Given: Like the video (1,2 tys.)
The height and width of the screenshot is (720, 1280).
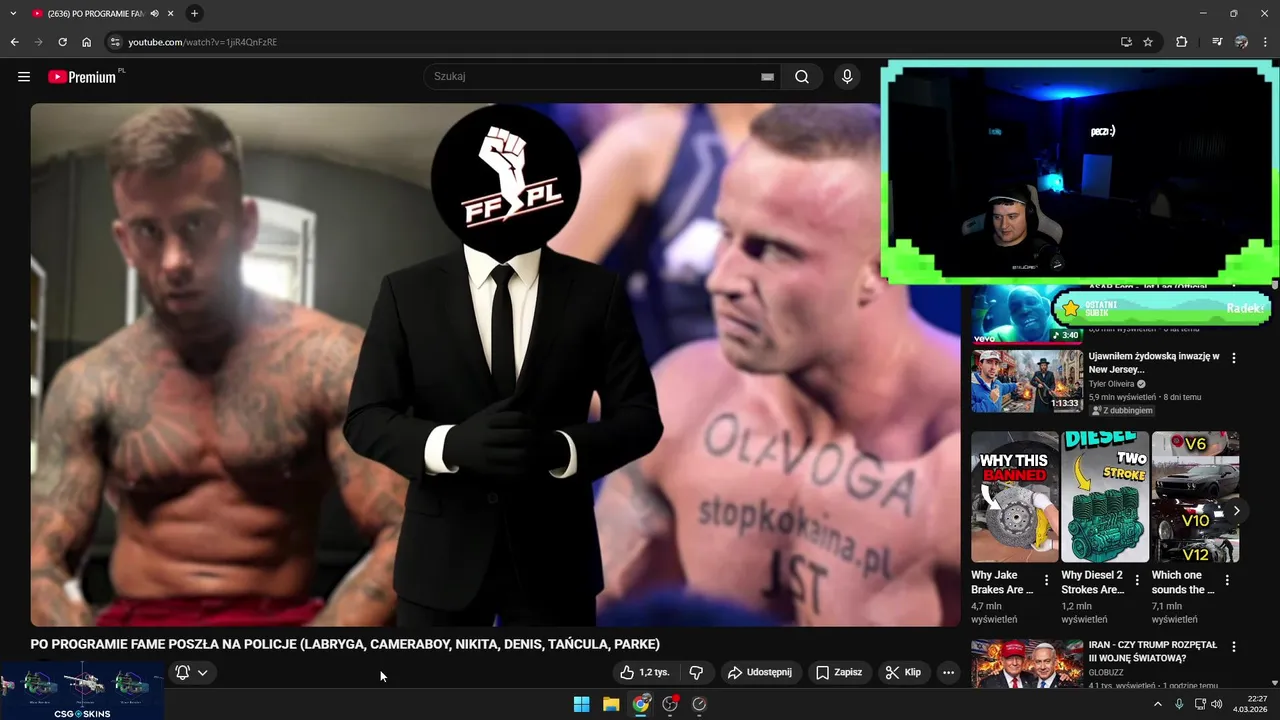Looking at the screenshot, I should pos(645,673).
